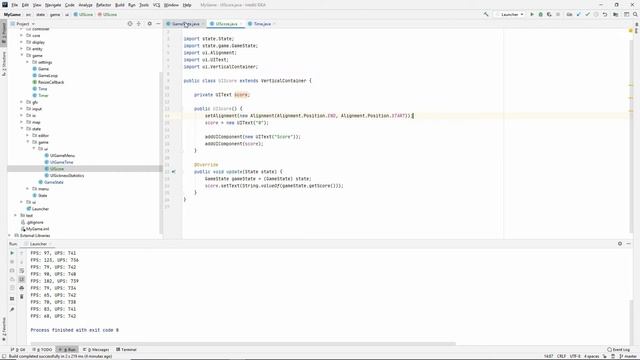Update project with the blue Git arrow icon

(x=578, y=14)
